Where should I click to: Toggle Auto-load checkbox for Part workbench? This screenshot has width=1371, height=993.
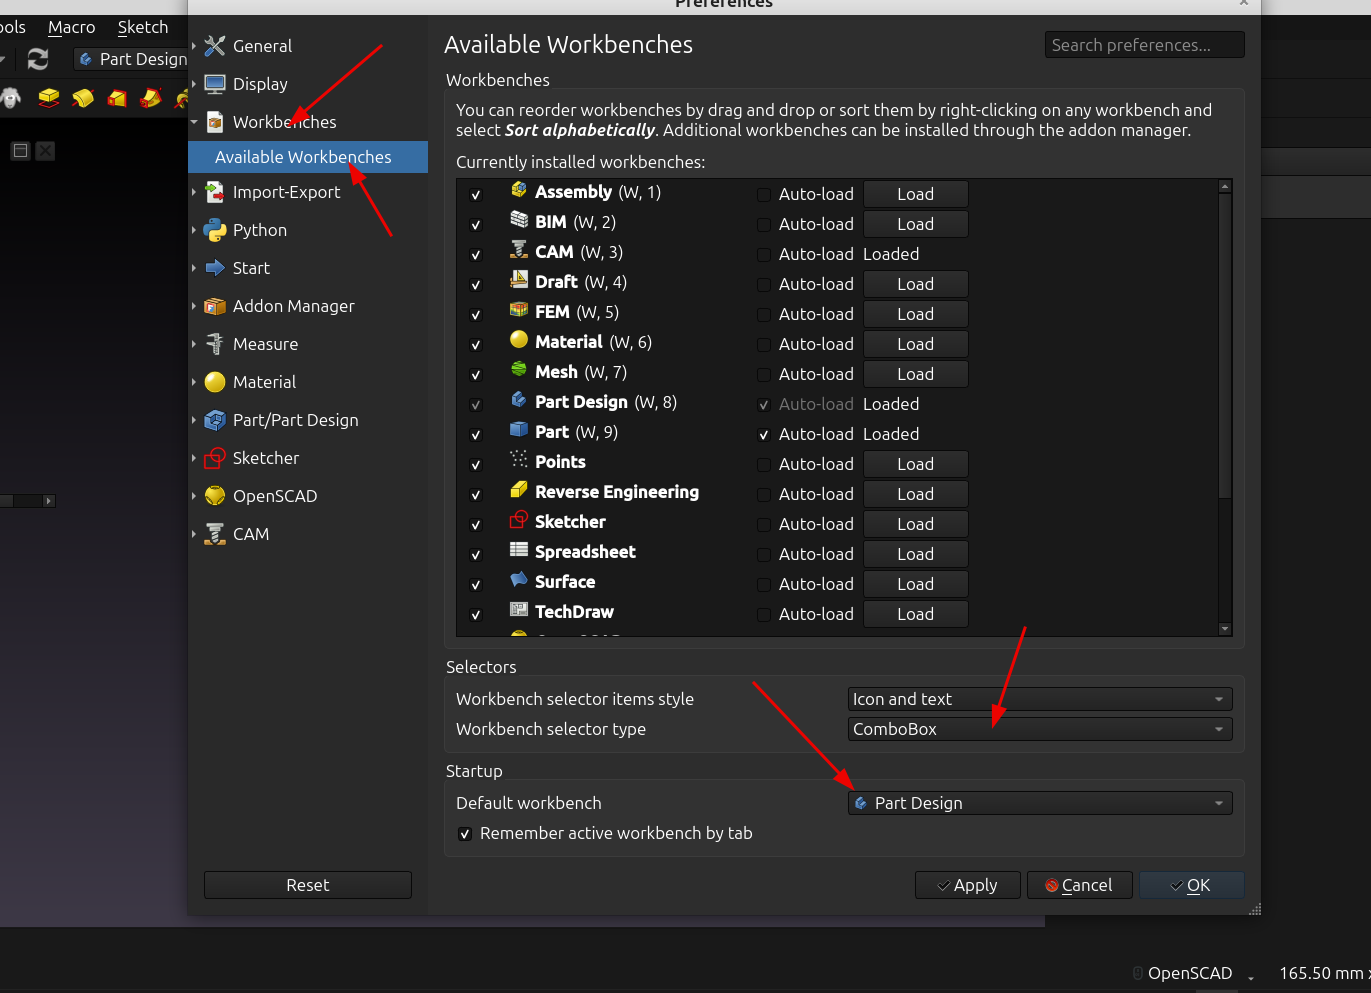point(764,435)
